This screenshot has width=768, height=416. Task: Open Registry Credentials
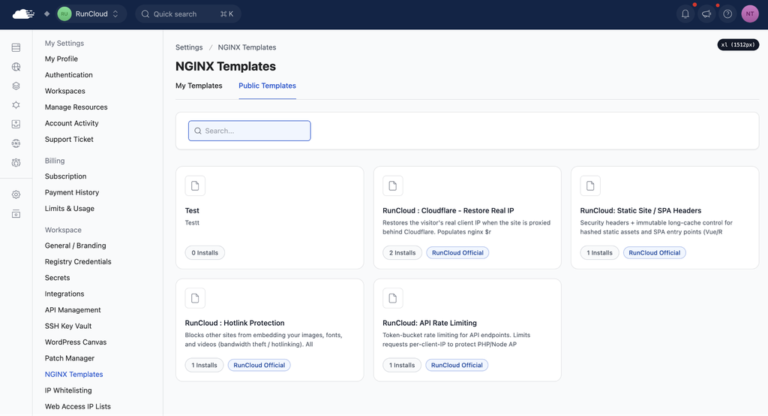click(x=78, y=262)
